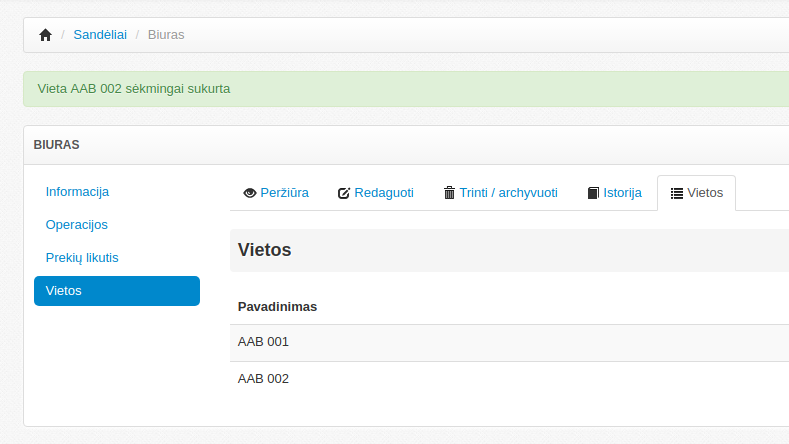Switch to the Redaguoti tab
Screen dimensions: 789x444
pyautogui.click(x=384, y=193)
